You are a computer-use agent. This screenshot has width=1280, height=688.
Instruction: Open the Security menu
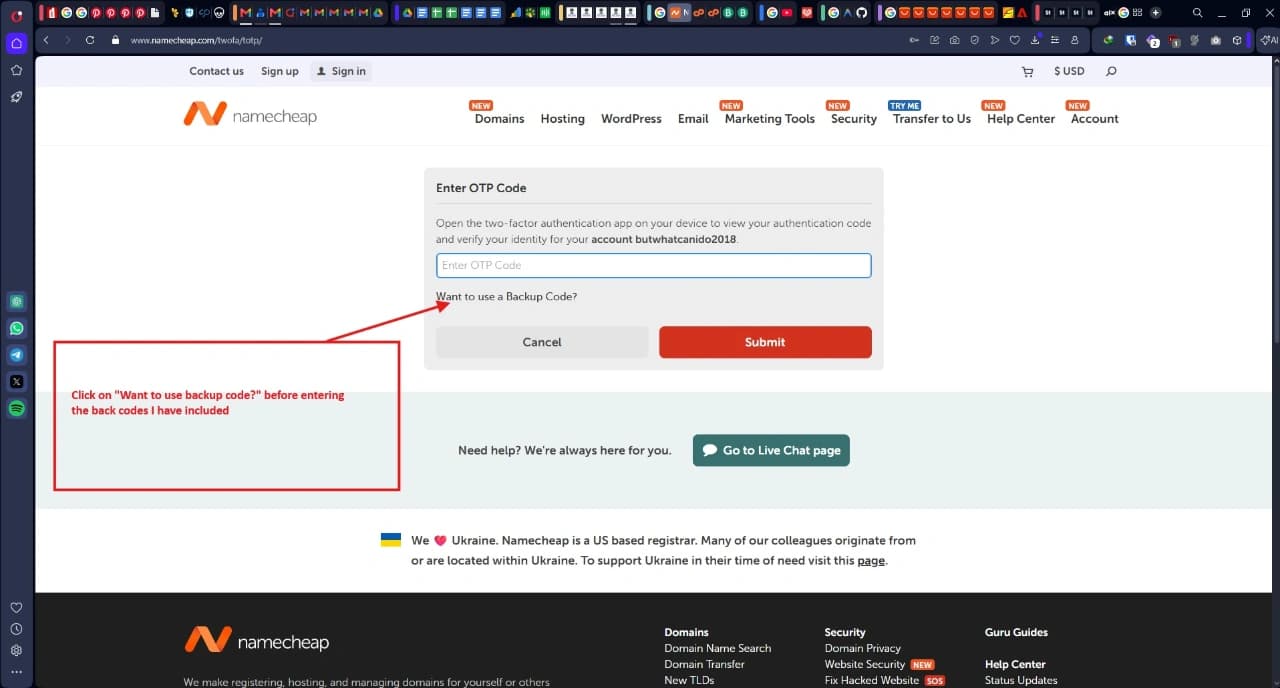click(854, 118)
